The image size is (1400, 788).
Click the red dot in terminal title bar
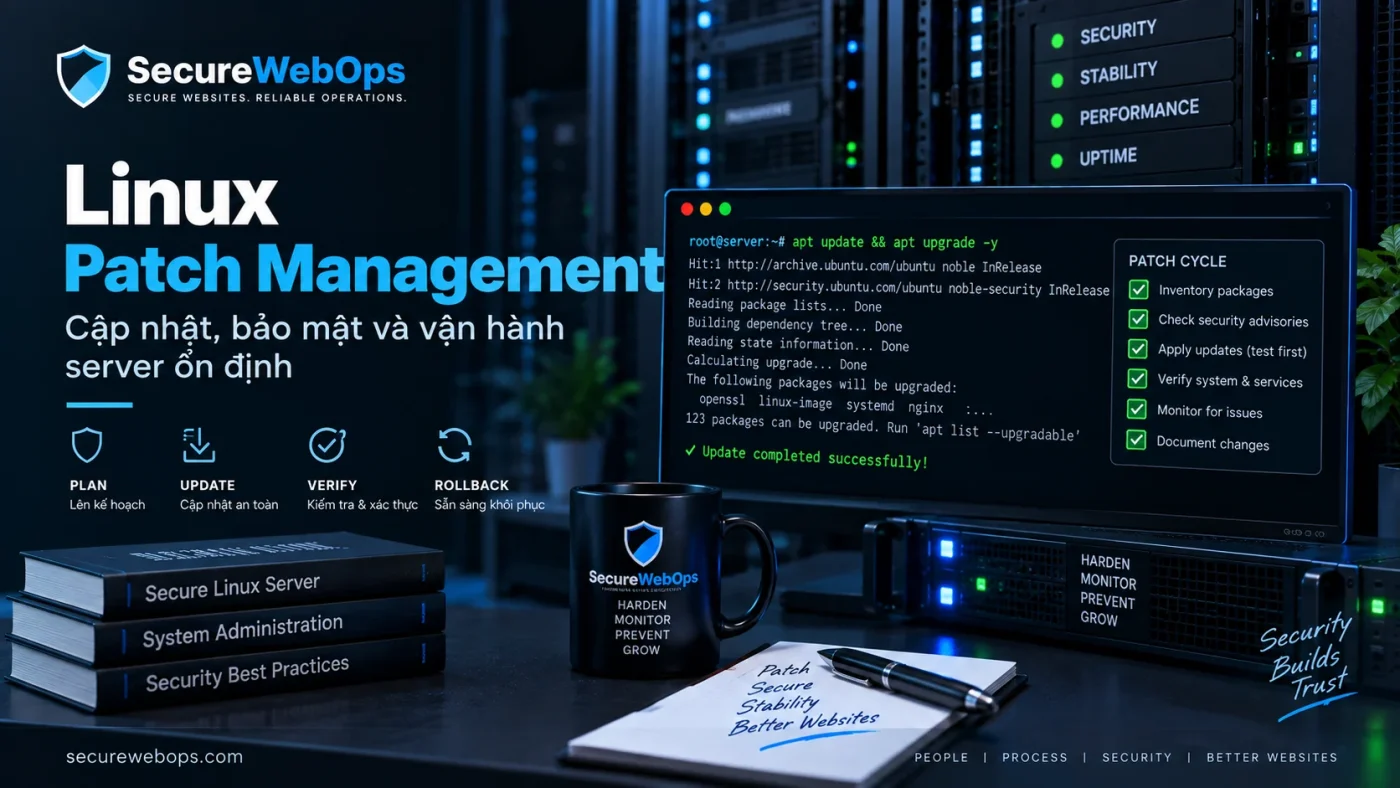[x=687, y=209]
